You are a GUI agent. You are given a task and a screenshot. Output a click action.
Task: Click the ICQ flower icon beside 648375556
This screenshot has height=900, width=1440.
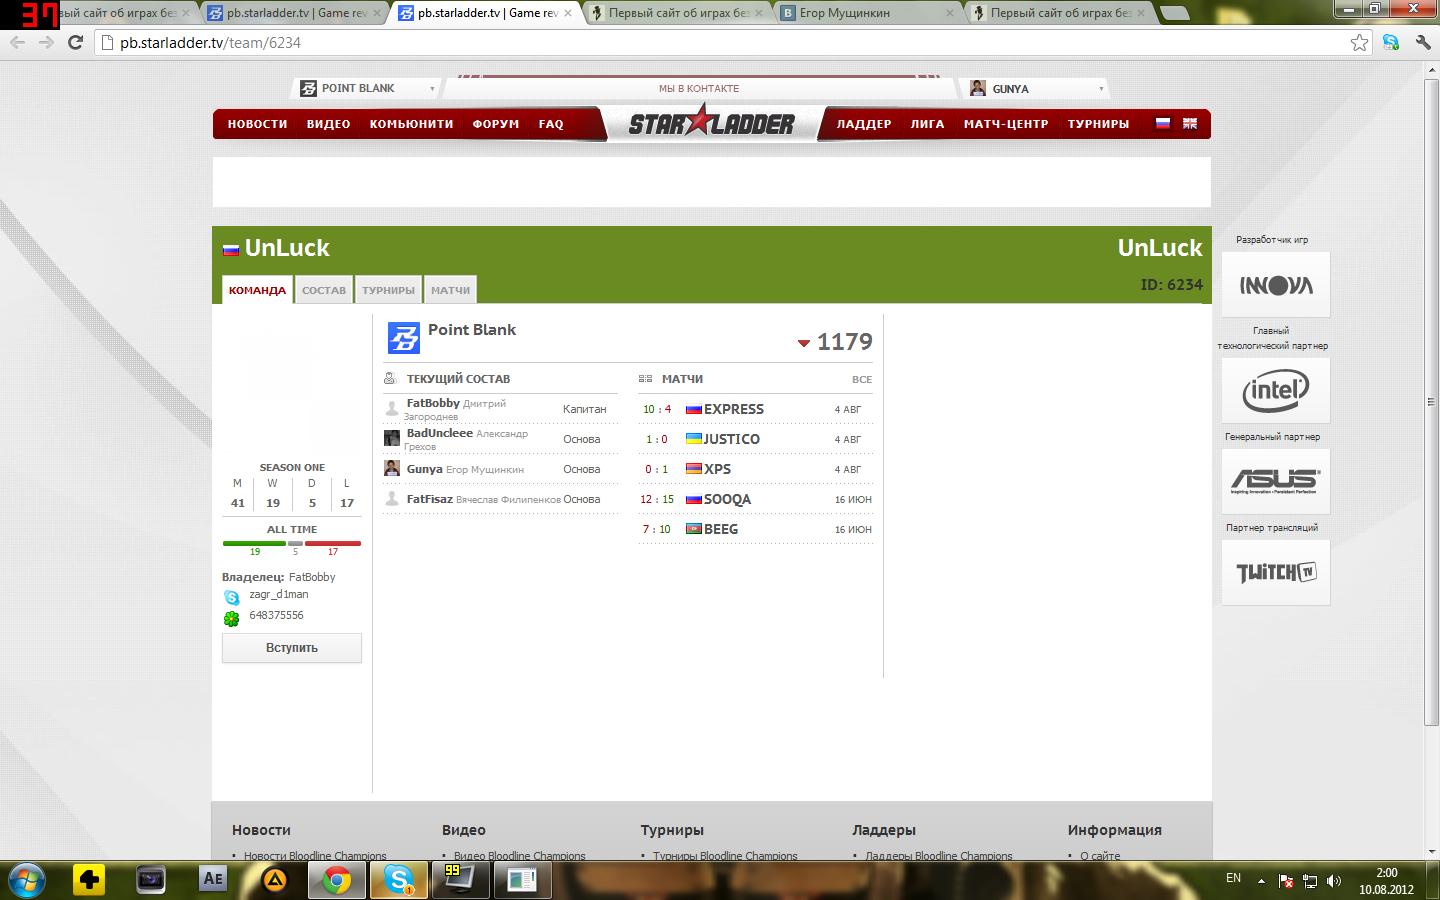click(x=232, y=618)
